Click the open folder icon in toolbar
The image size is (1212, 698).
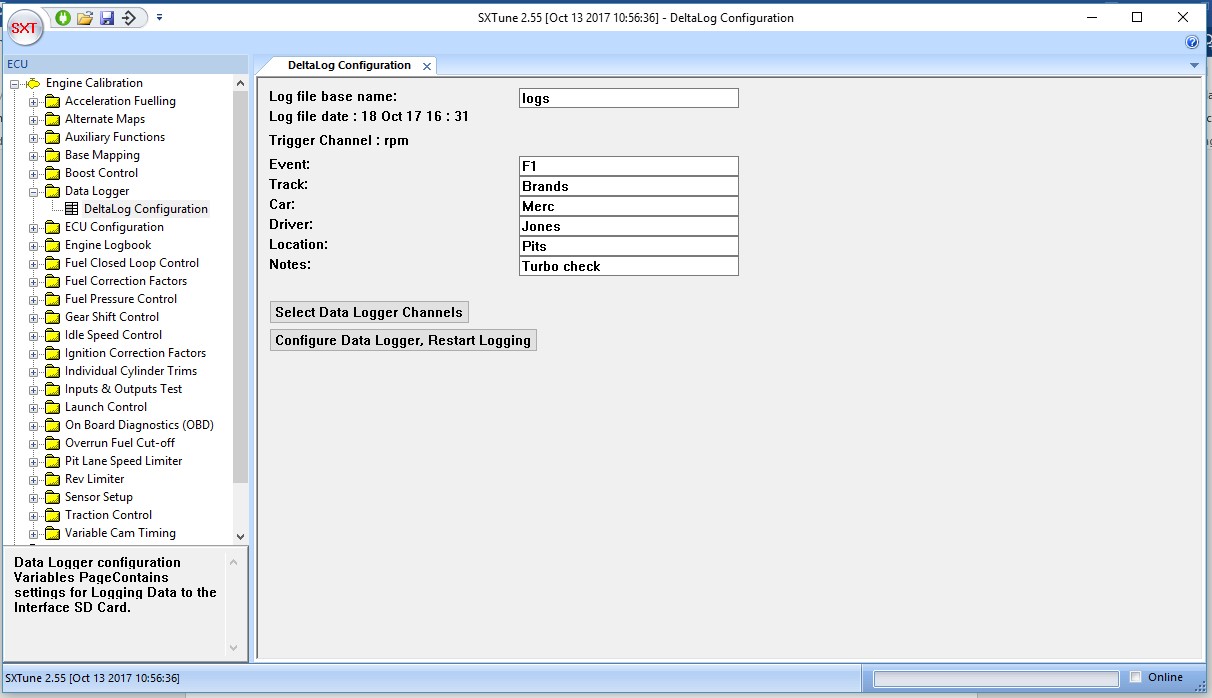click(85, 18)
